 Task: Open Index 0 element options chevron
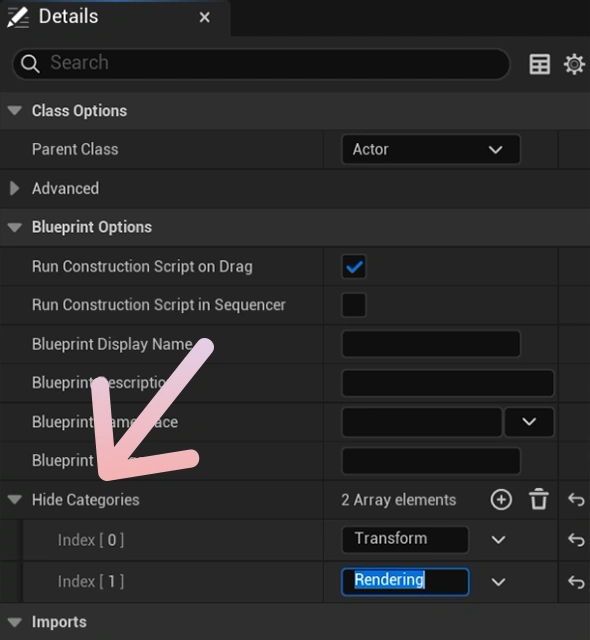[498, 540]
